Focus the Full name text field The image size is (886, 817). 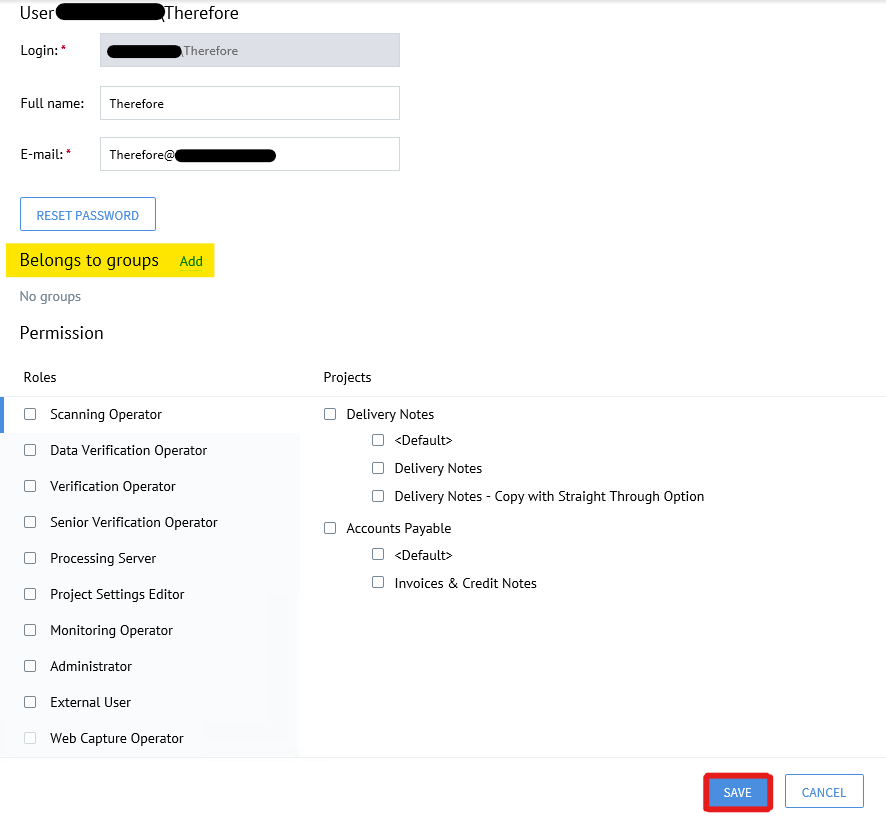(250, 103)
